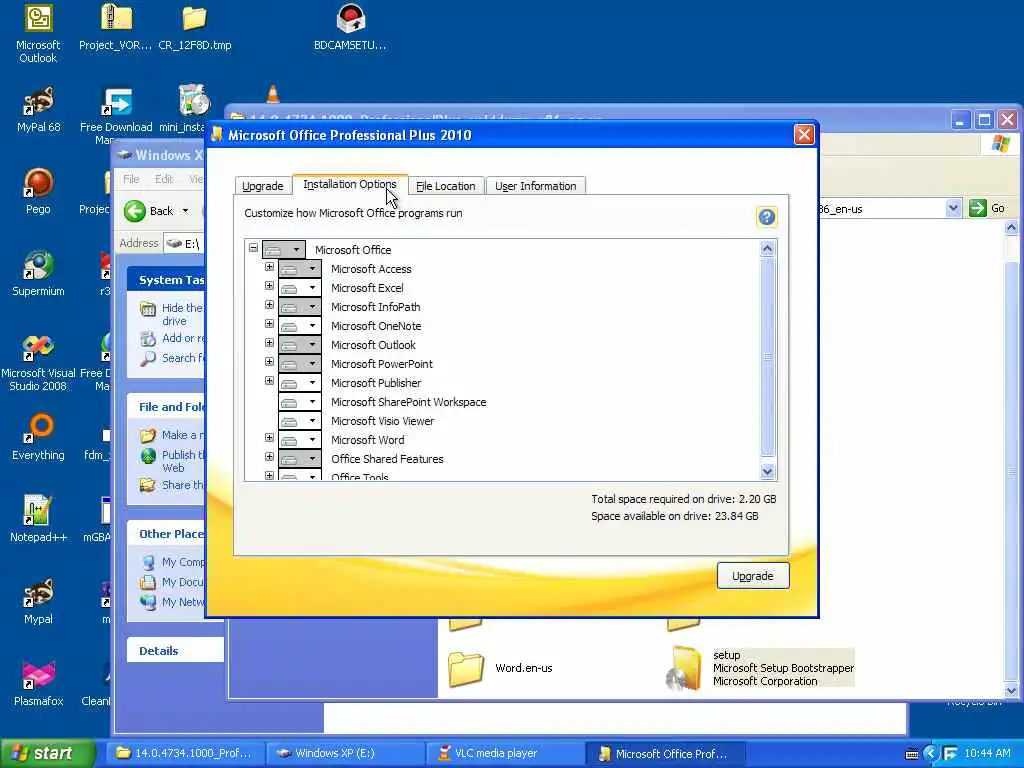This screenshot has width=1024, height=768.
Task: Click the System Tasks panel header
Action: 166,280
